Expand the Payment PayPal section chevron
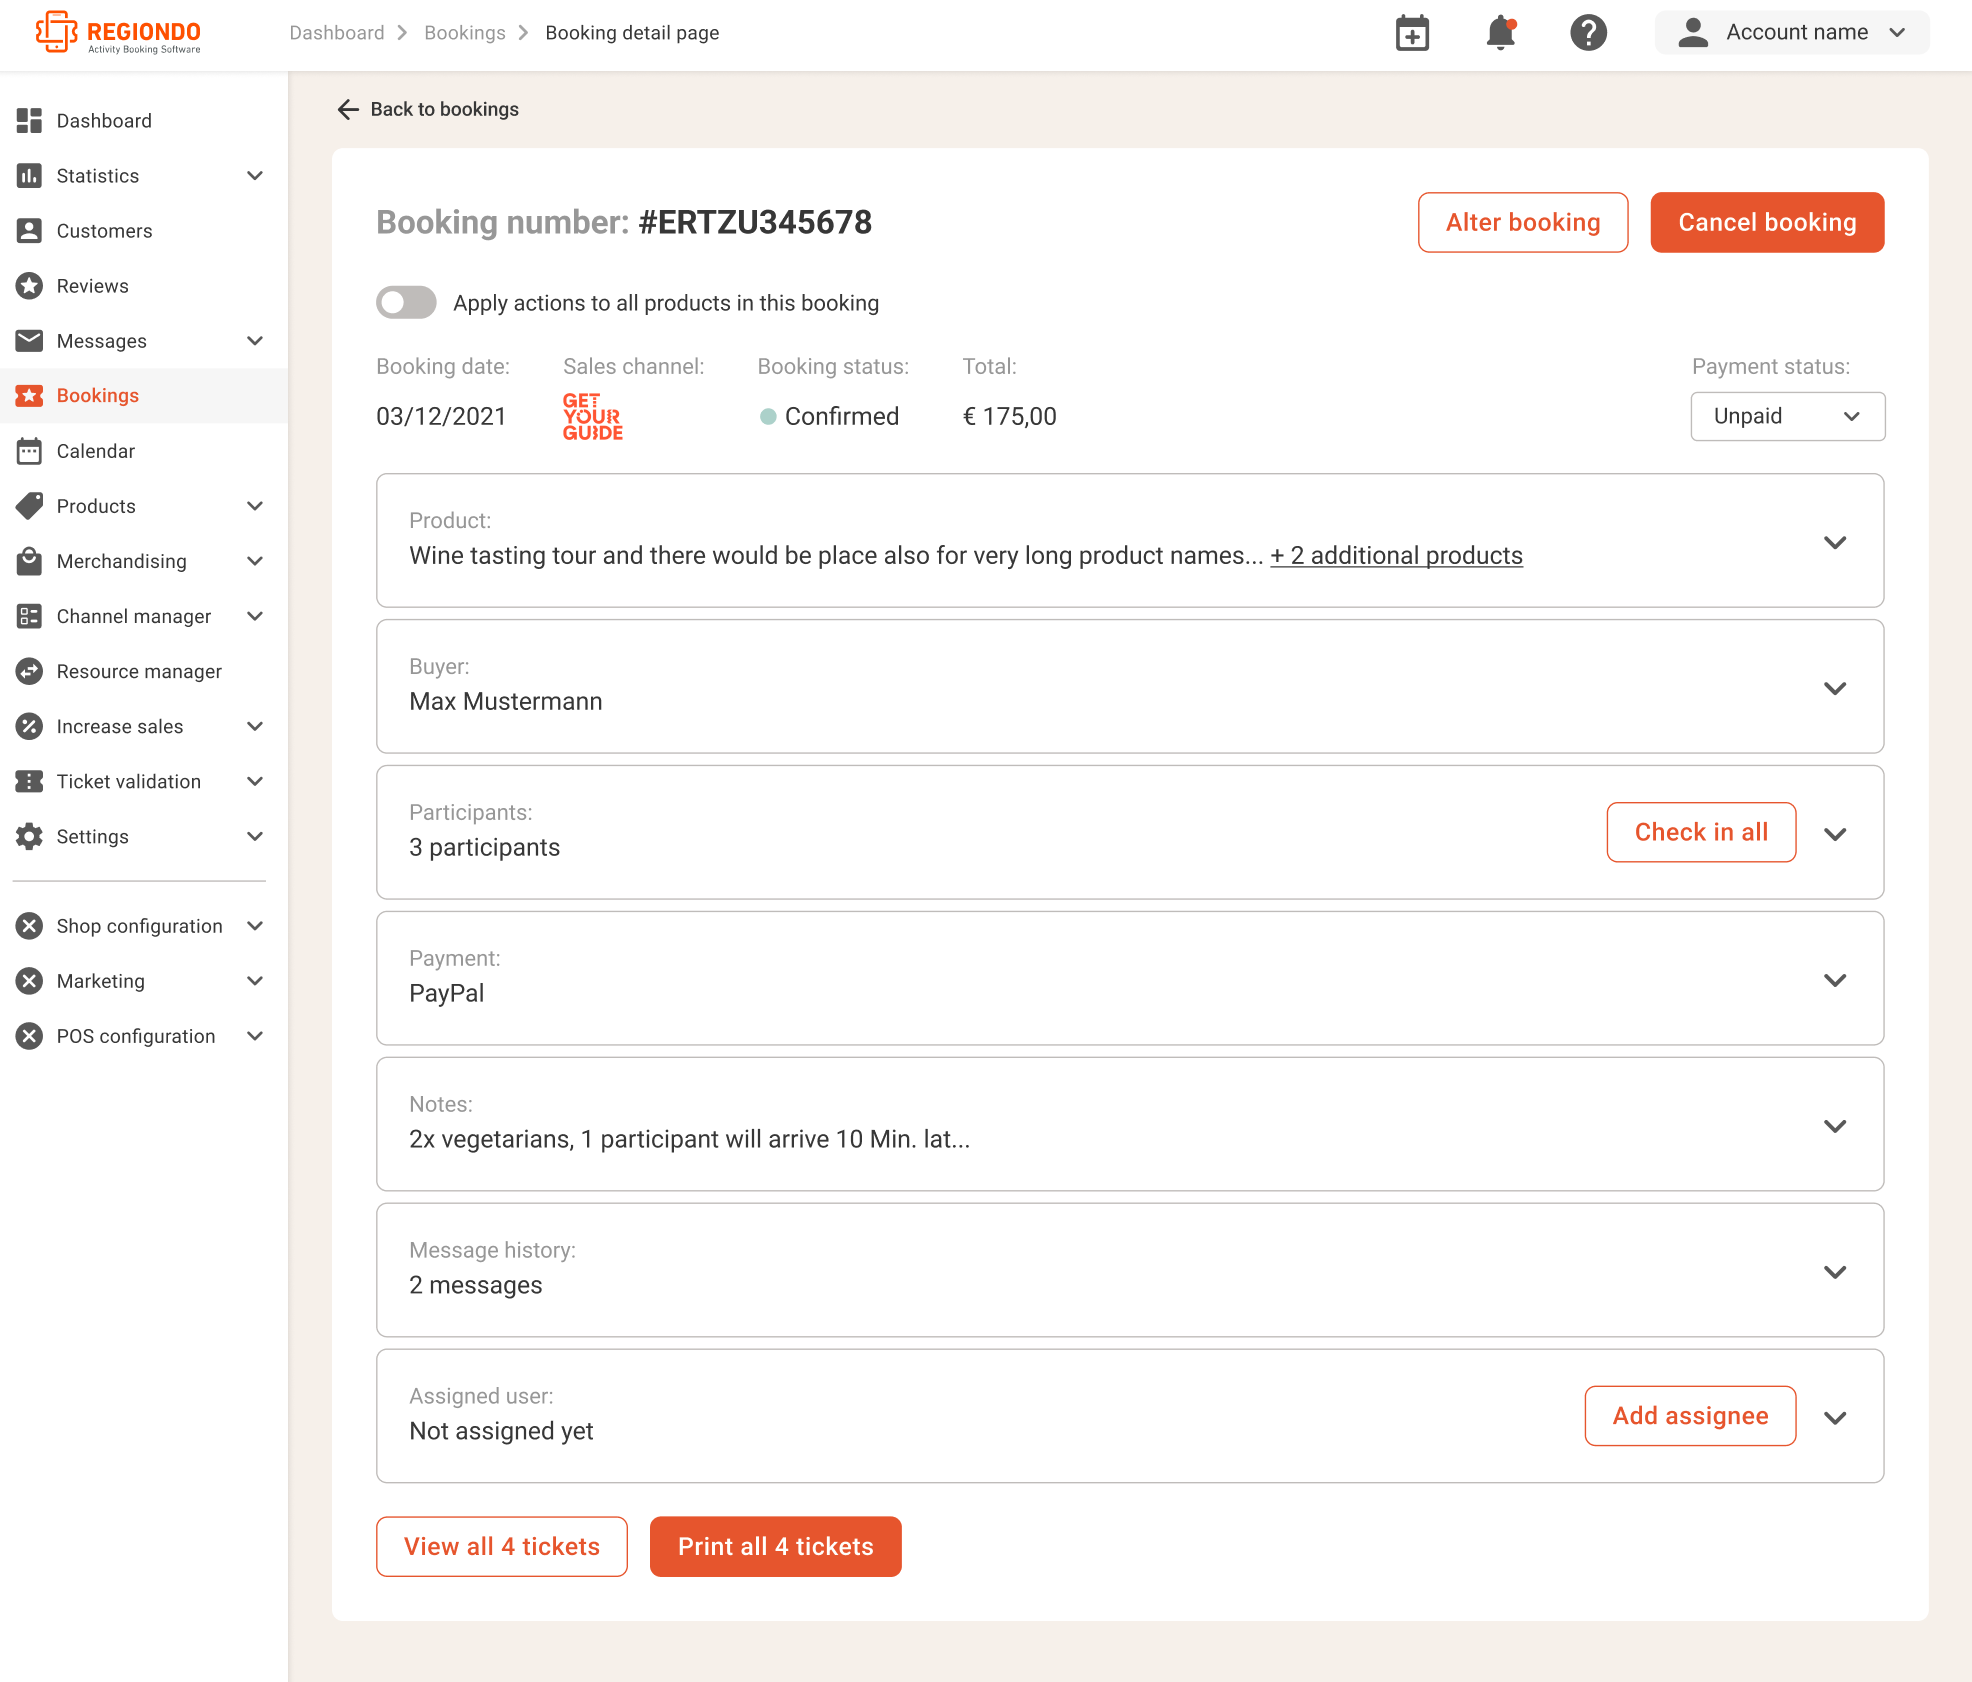Image resolution: width=1972 pixels, height=1682 pixels. click(x=1834, y=980)
